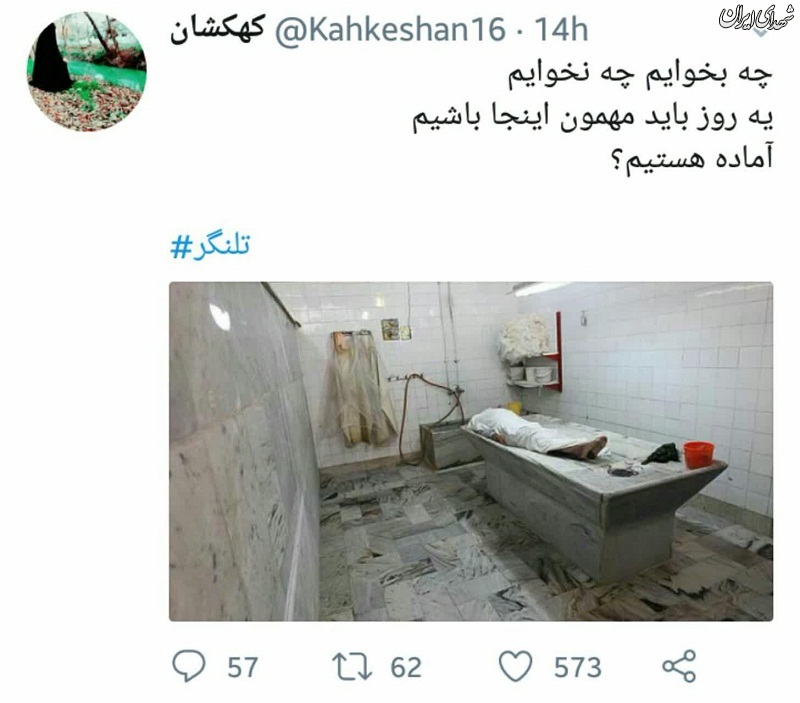This screenshot has height=703, width=800.
Task: Follow the hashtag #تلنگر
Action: click(x=210, y=246)
